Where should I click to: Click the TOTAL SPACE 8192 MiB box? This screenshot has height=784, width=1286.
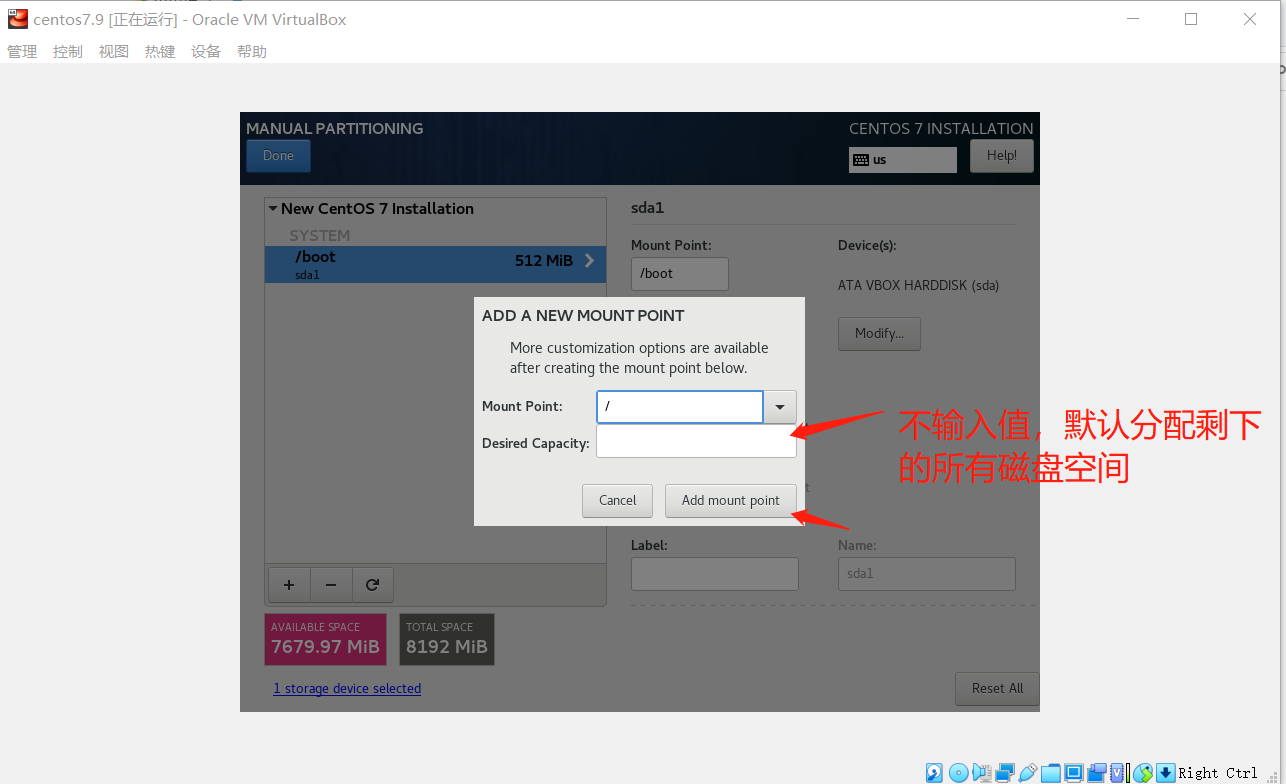coord(447,639)
